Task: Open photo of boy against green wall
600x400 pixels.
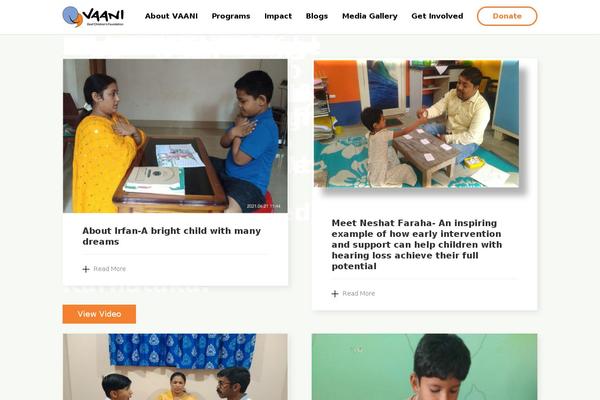Action: point(424,367)
